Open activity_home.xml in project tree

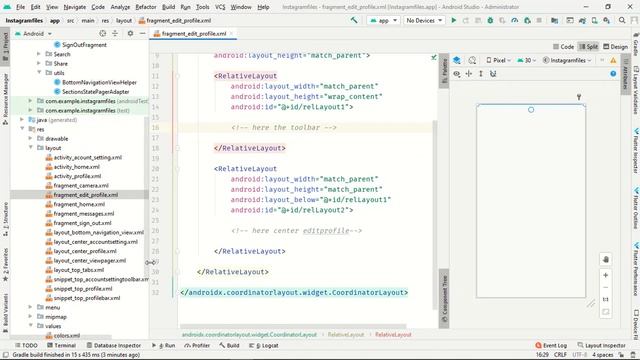tap(76, 167)
